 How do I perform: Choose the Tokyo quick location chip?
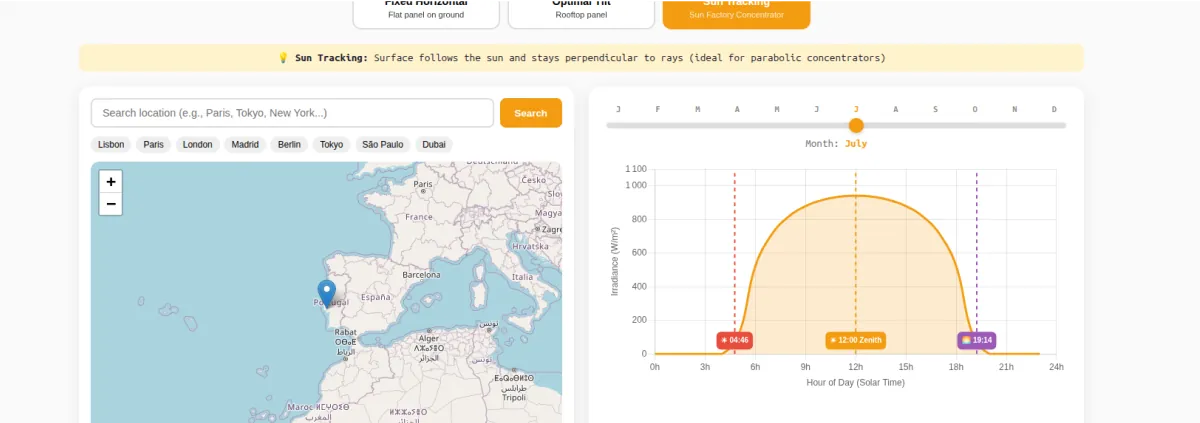pyautogui.click(x=331, y=144)
